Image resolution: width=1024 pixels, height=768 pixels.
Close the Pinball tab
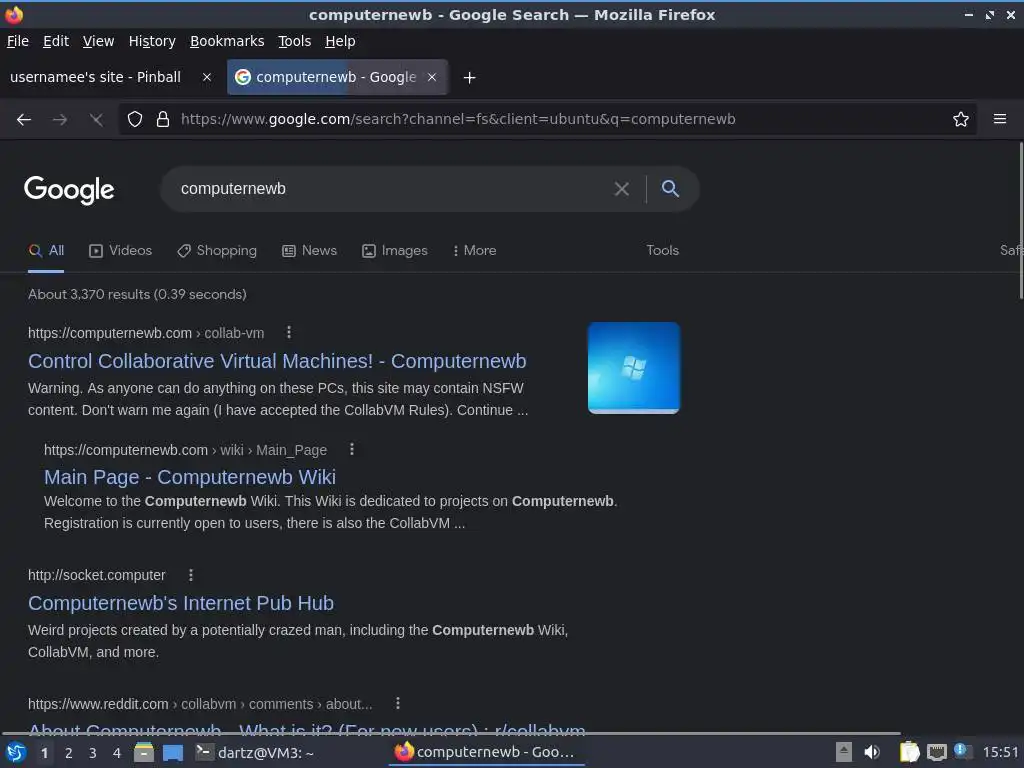[x=207, y=77]
